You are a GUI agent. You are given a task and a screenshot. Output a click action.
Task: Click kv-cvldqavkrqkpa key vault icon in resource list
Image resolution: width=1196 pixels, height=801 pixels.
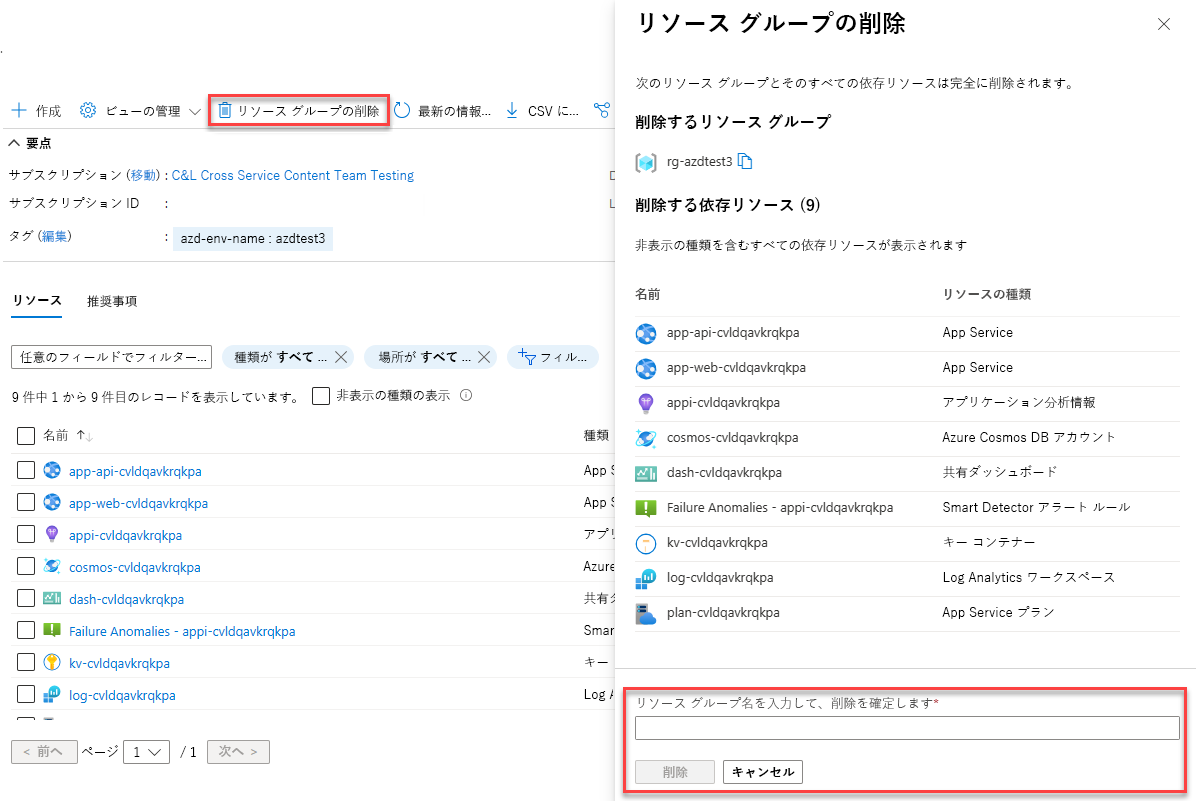coord(52,662)
